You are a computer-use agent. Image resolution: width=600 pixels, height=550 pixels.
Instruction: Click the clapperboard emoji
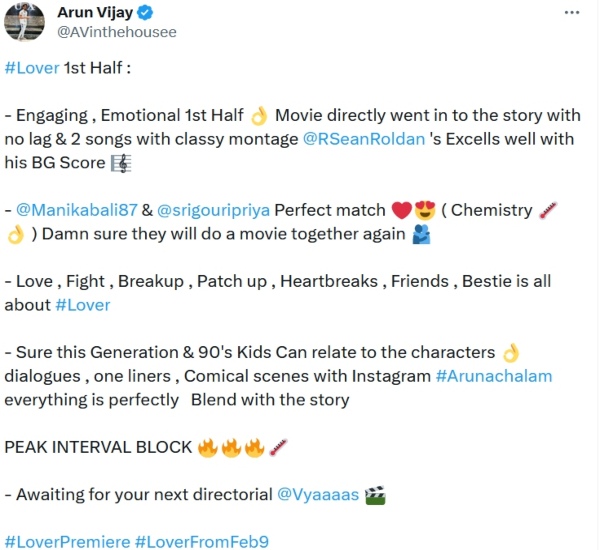[375, 494]
